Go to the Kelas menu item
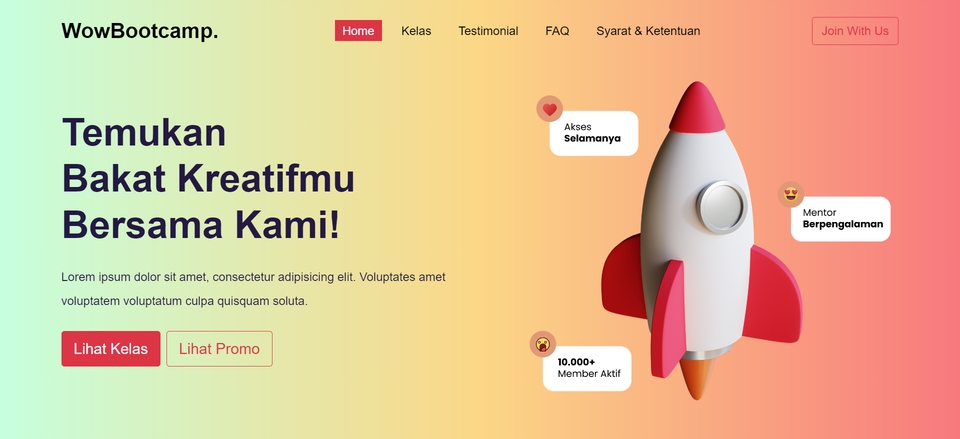 pyautogui.click(x=416, y=31)
